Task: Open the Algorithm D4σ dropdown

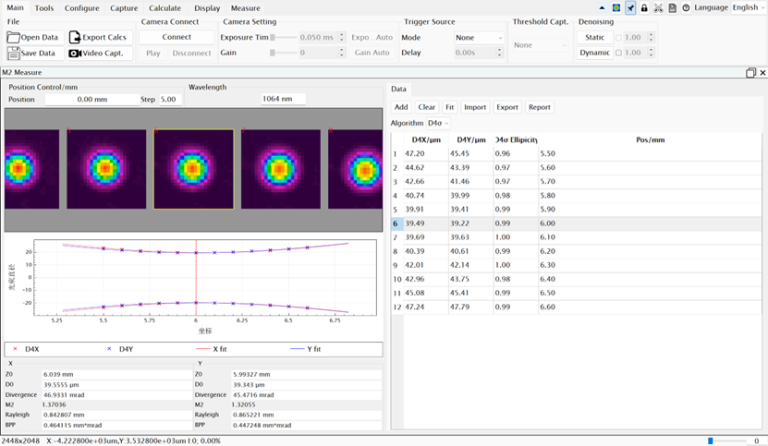Action: (x=438, y=122)
